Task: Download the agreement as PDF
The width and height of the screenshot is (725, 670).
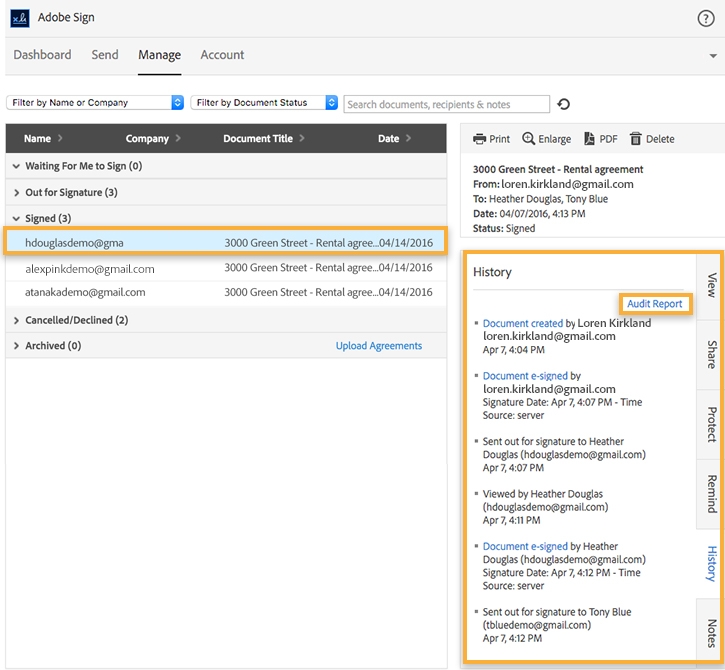Action: coord(601,139)
